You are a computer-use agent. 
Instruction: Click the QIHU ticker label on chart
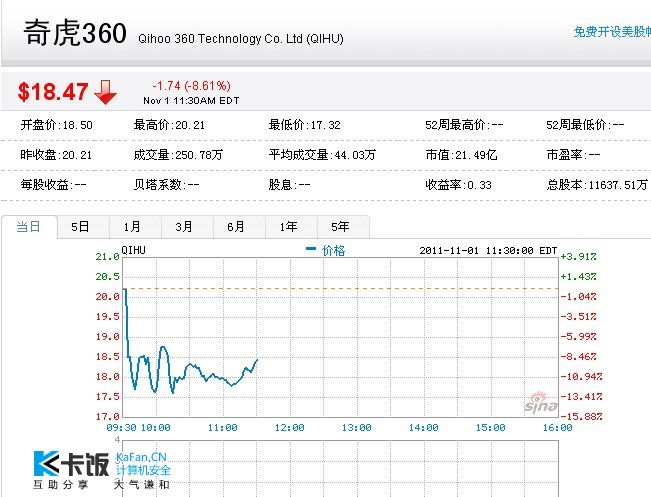pyautogui.click(x=133, y=250)
